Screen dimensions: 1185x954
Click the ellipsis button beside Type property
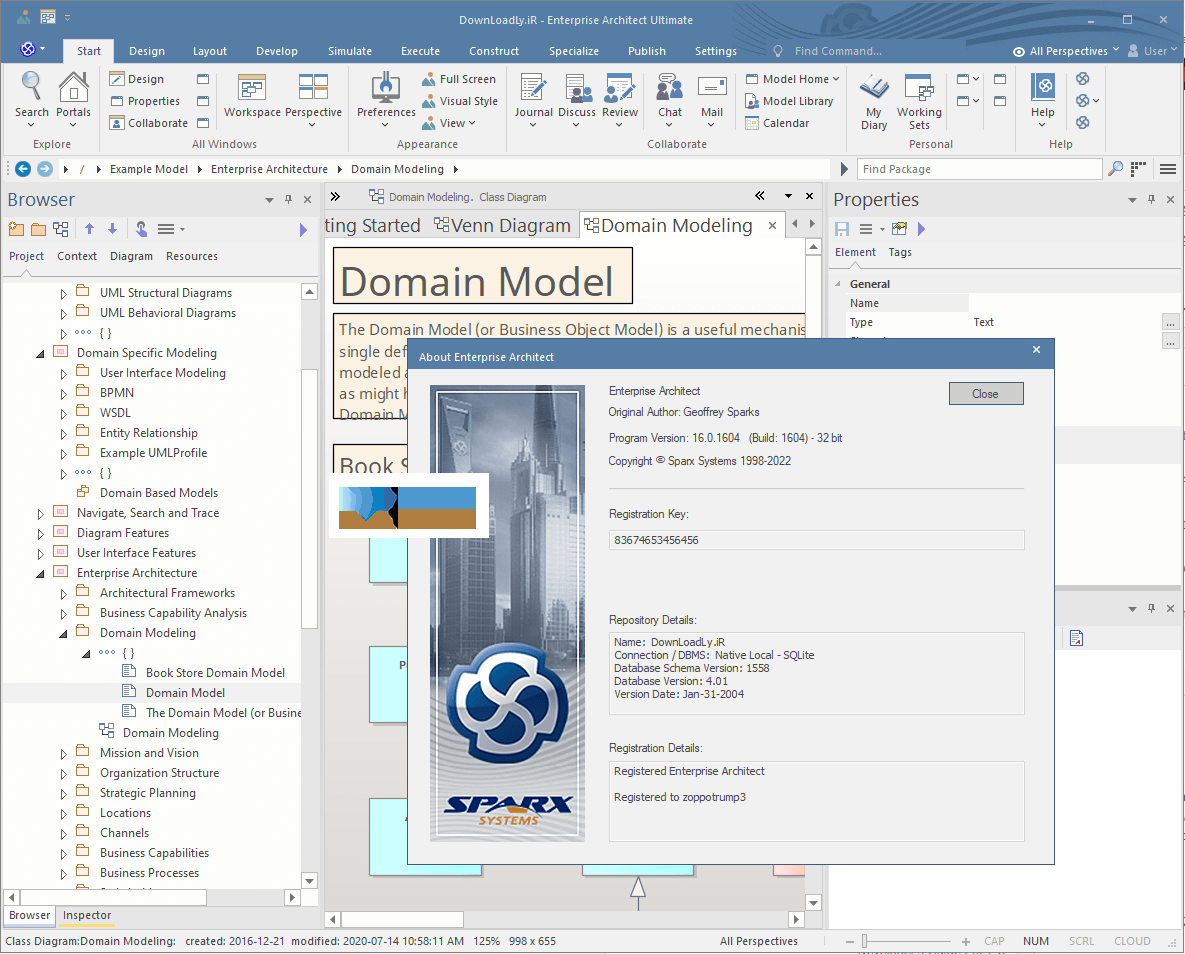click(1170, 323)
